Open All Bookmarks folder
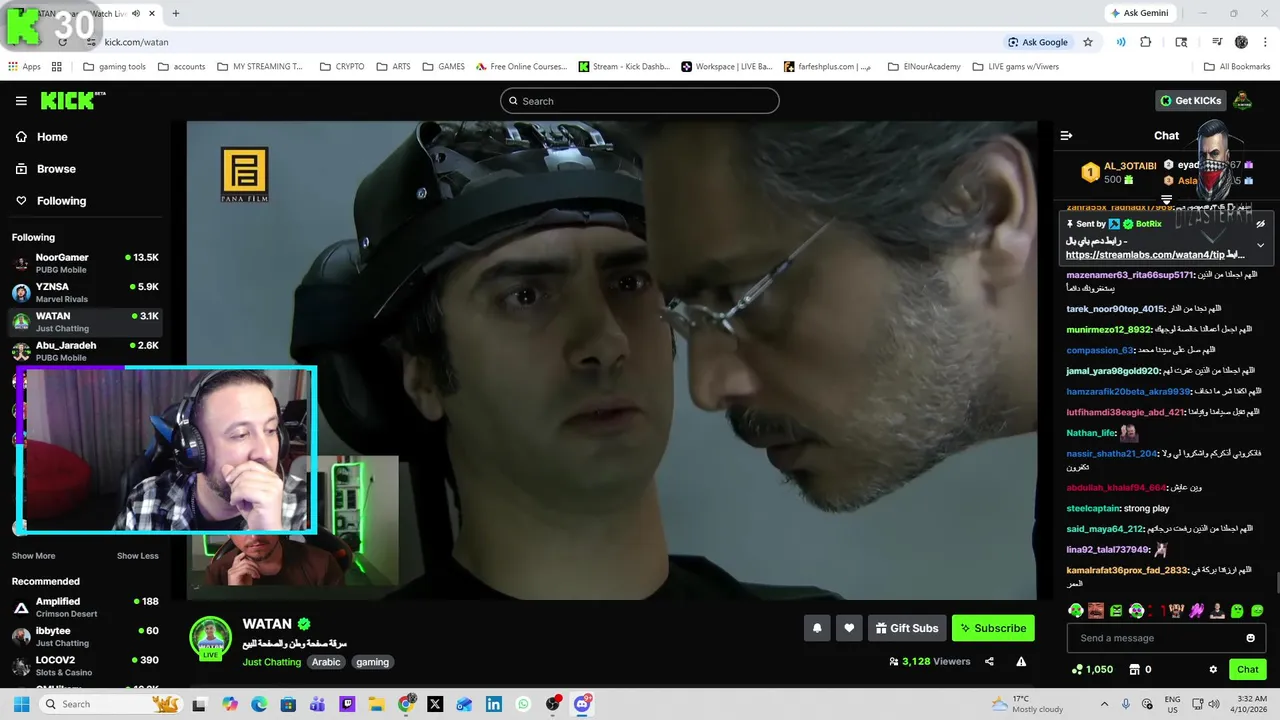 [x=1237, y=67]
